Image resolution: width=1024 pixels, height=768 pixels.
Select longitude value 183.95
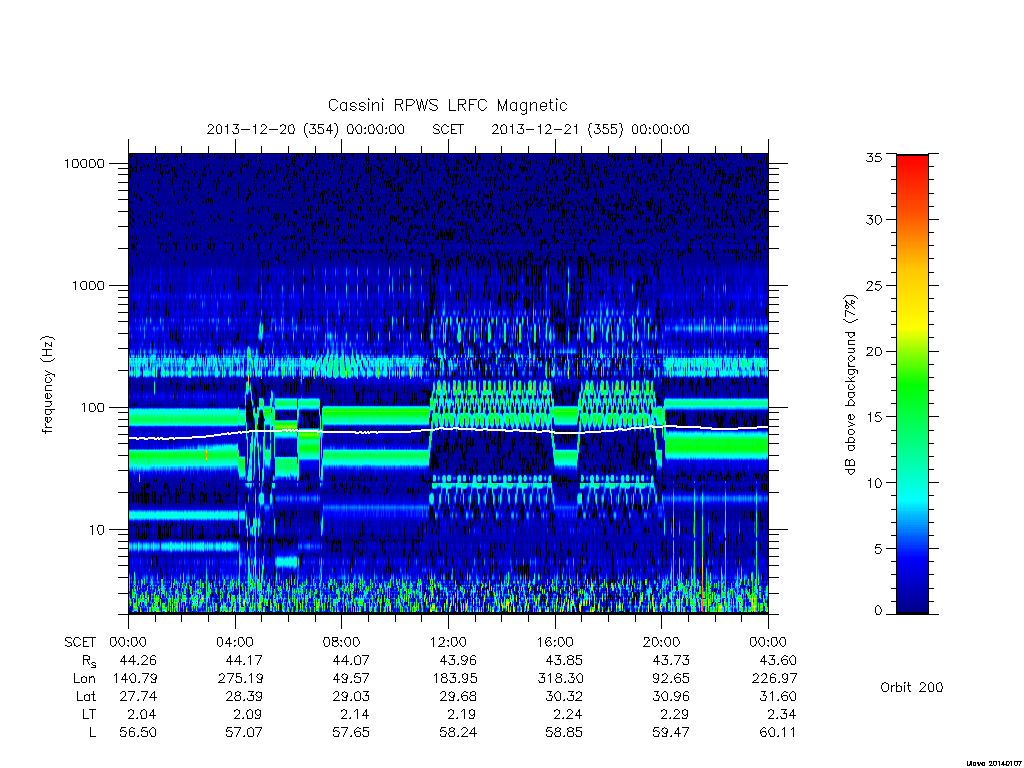click(454, 679)
